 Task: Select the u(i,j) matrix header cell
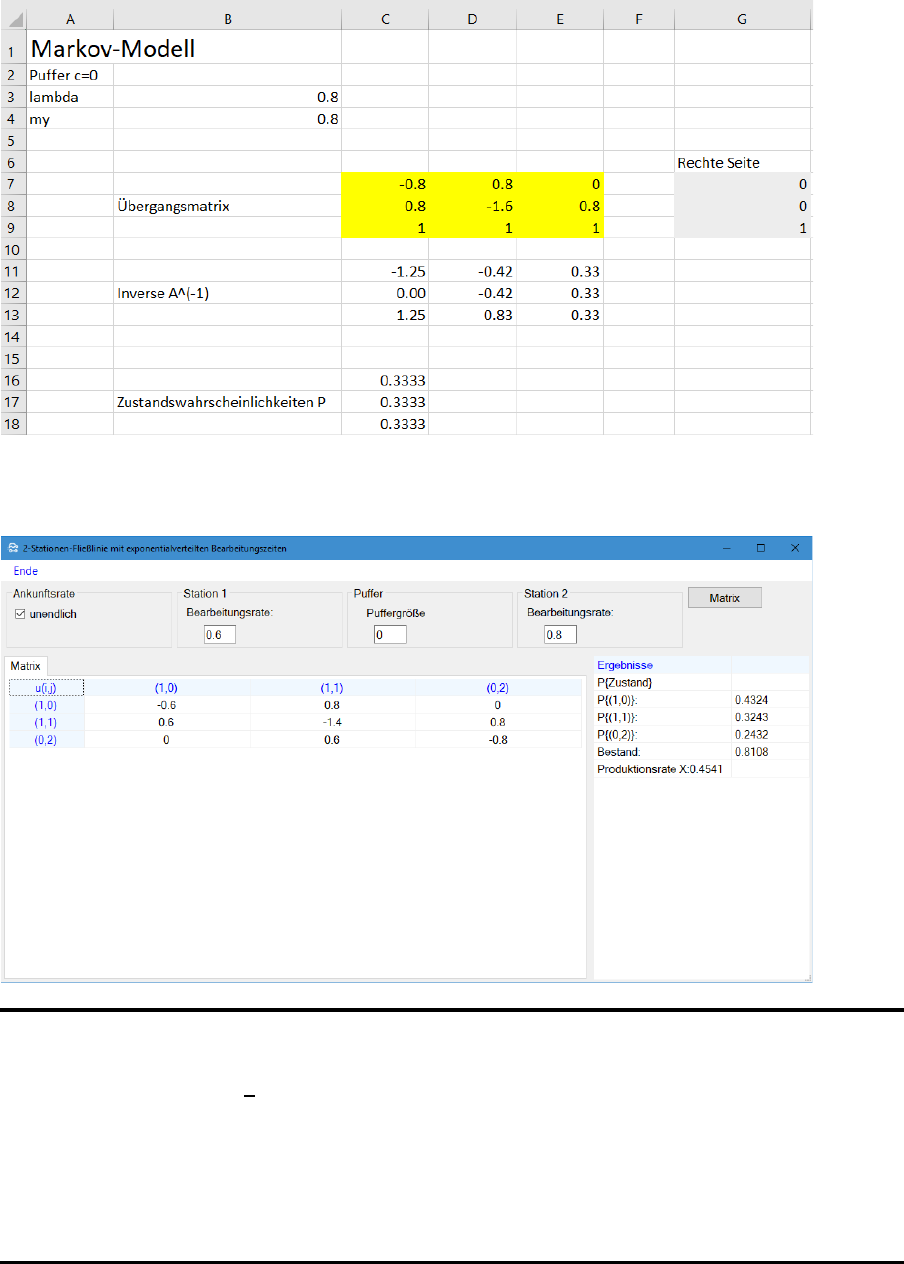[46, 687]
